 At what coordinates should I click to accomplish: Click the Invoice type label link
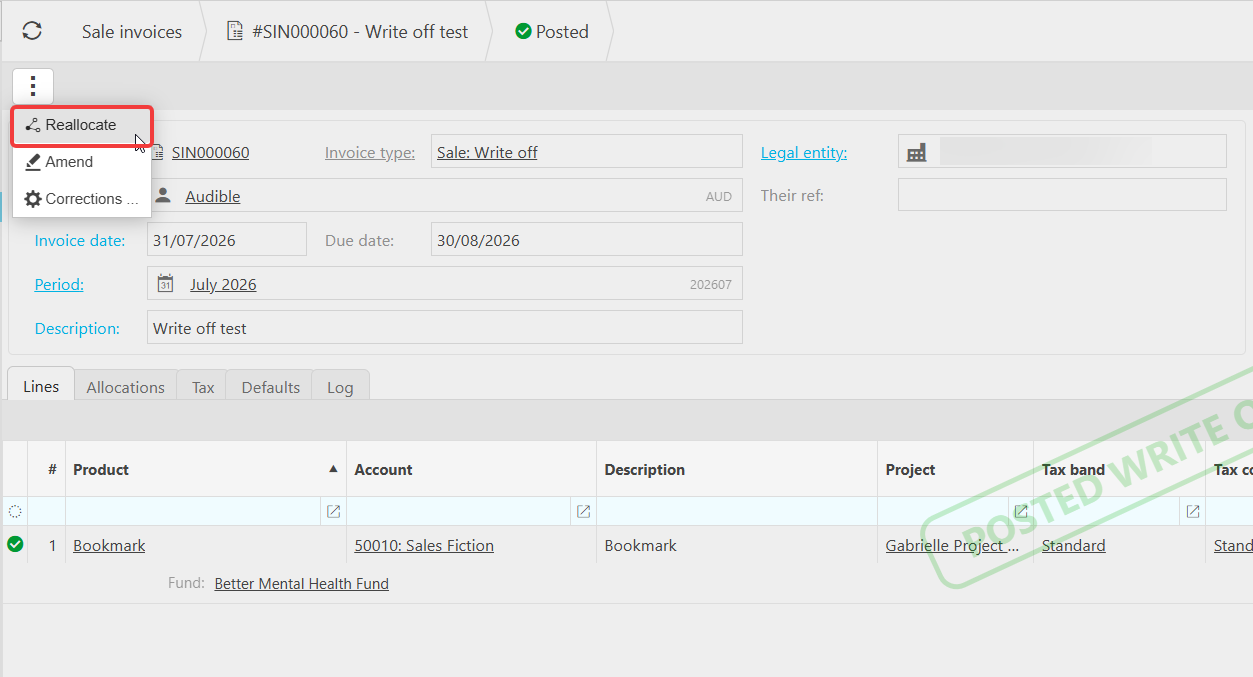click(370, 153)
